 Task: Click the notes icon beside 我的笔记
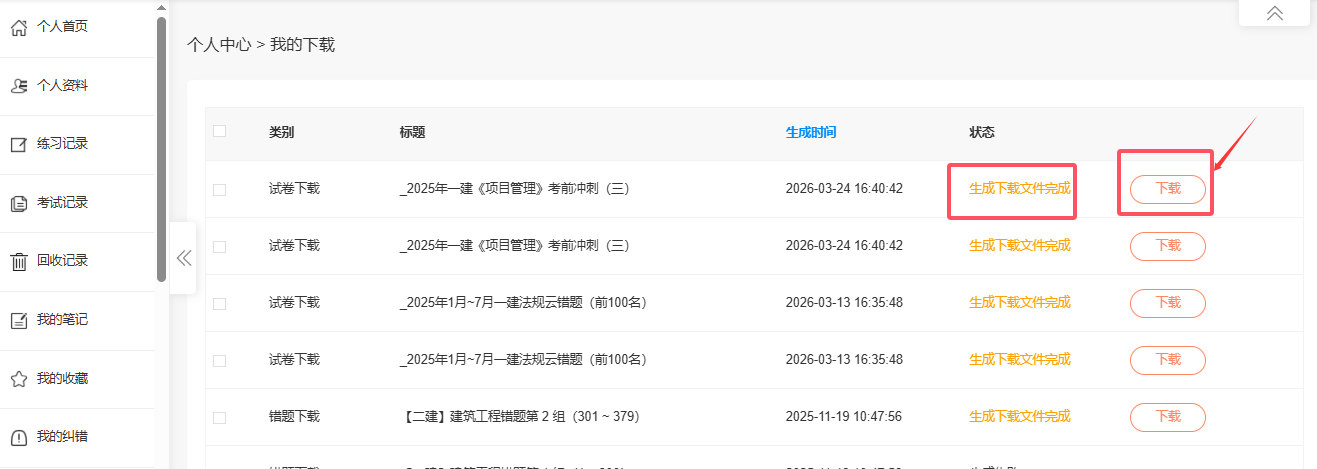coord(18,321)
